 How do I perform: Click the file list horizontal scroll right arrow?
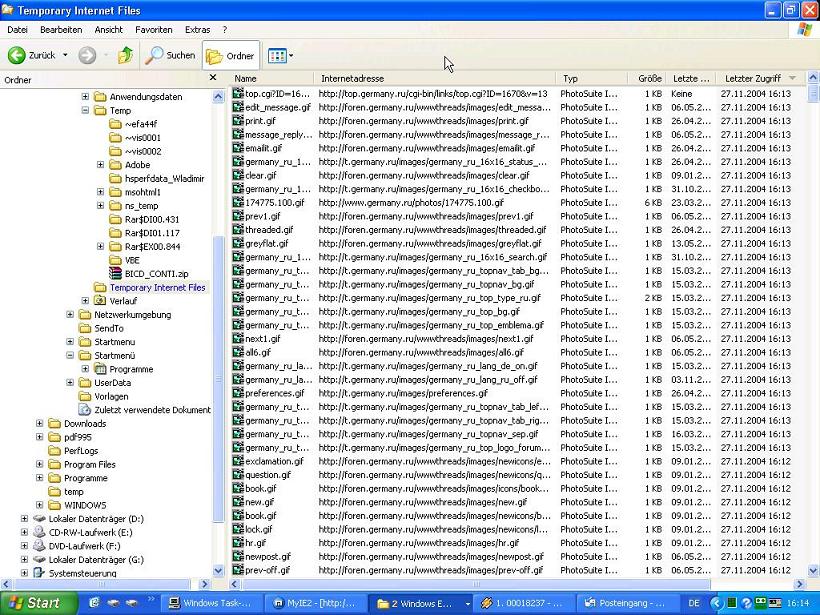tap(800, 584)
